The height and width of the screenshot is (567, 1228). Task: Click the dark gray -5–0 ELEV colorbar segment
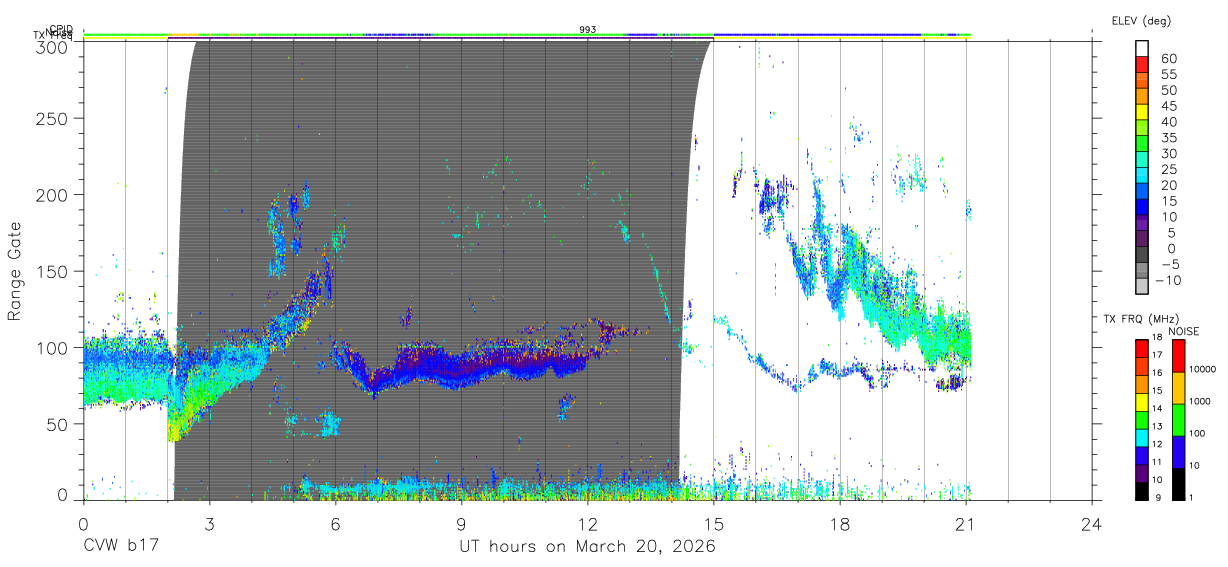1142,254
